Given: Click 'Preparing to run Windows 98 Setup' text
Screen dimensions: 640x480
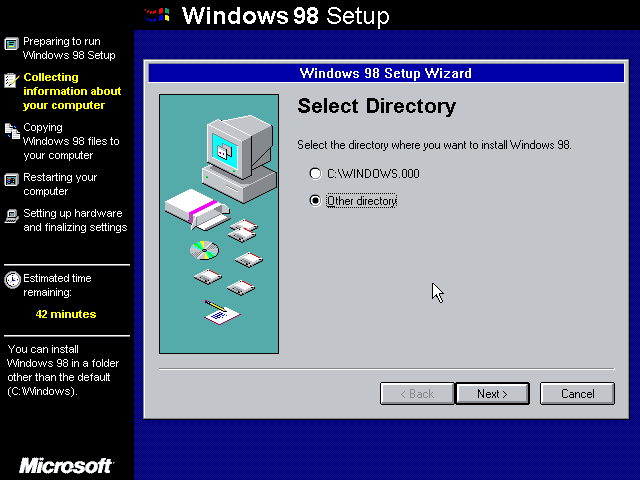Looking at the screenshot, I should click(x=69, y=48).
